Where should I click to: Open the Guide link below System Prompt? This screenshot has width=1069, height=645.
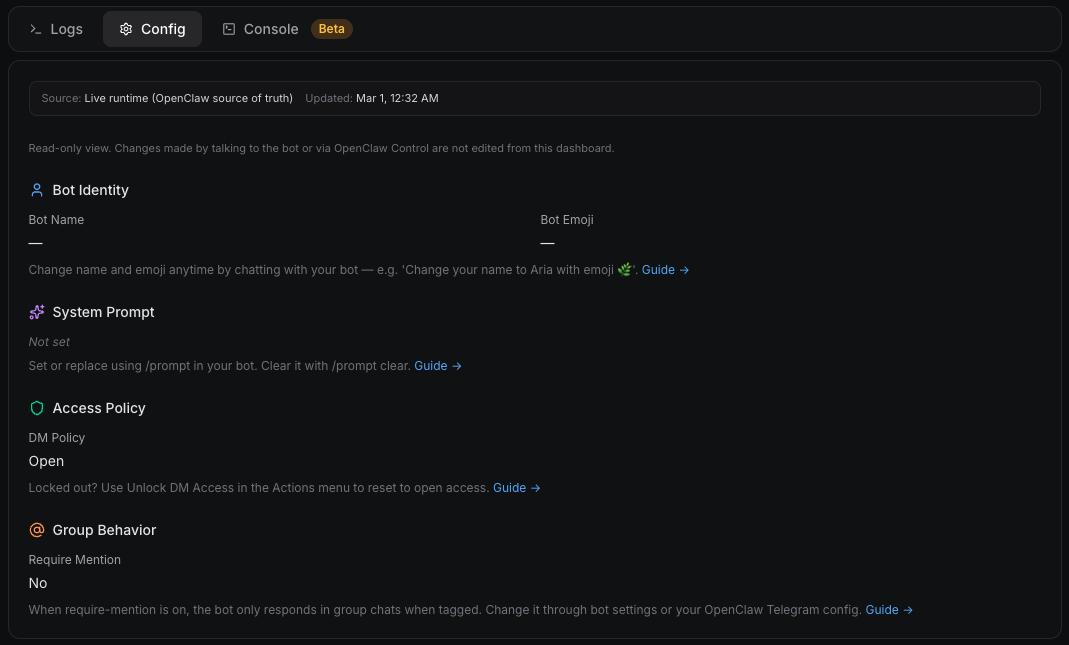click(x=431, y=366)
